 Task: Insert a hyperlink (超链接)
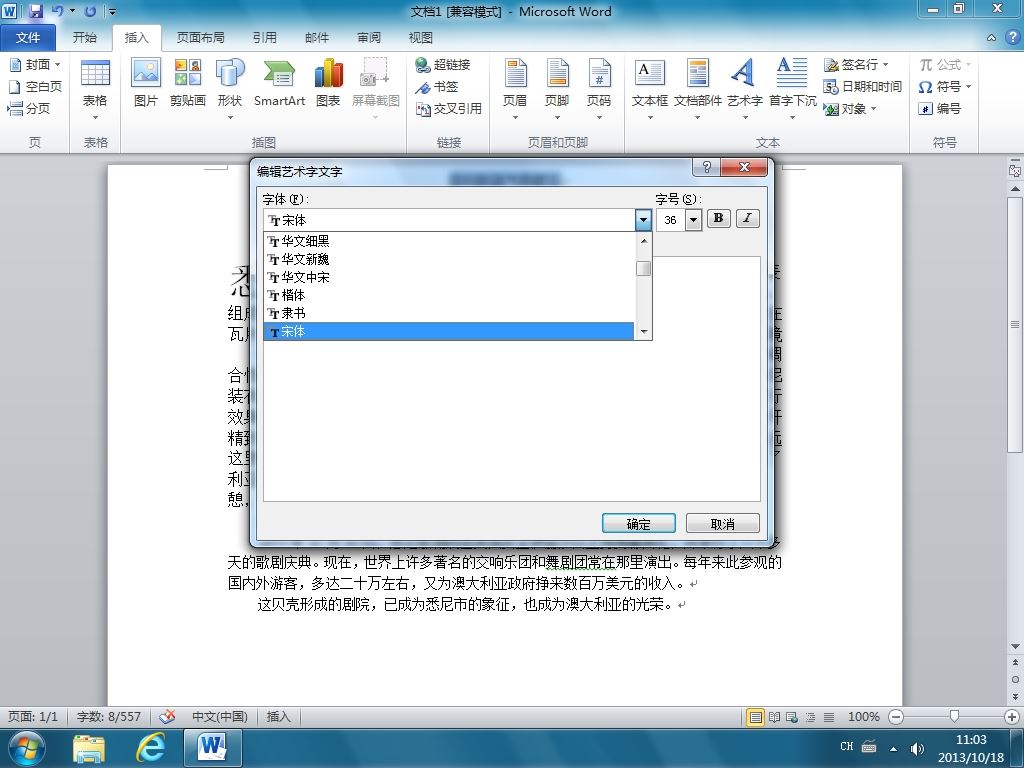[x=443, y=65]
